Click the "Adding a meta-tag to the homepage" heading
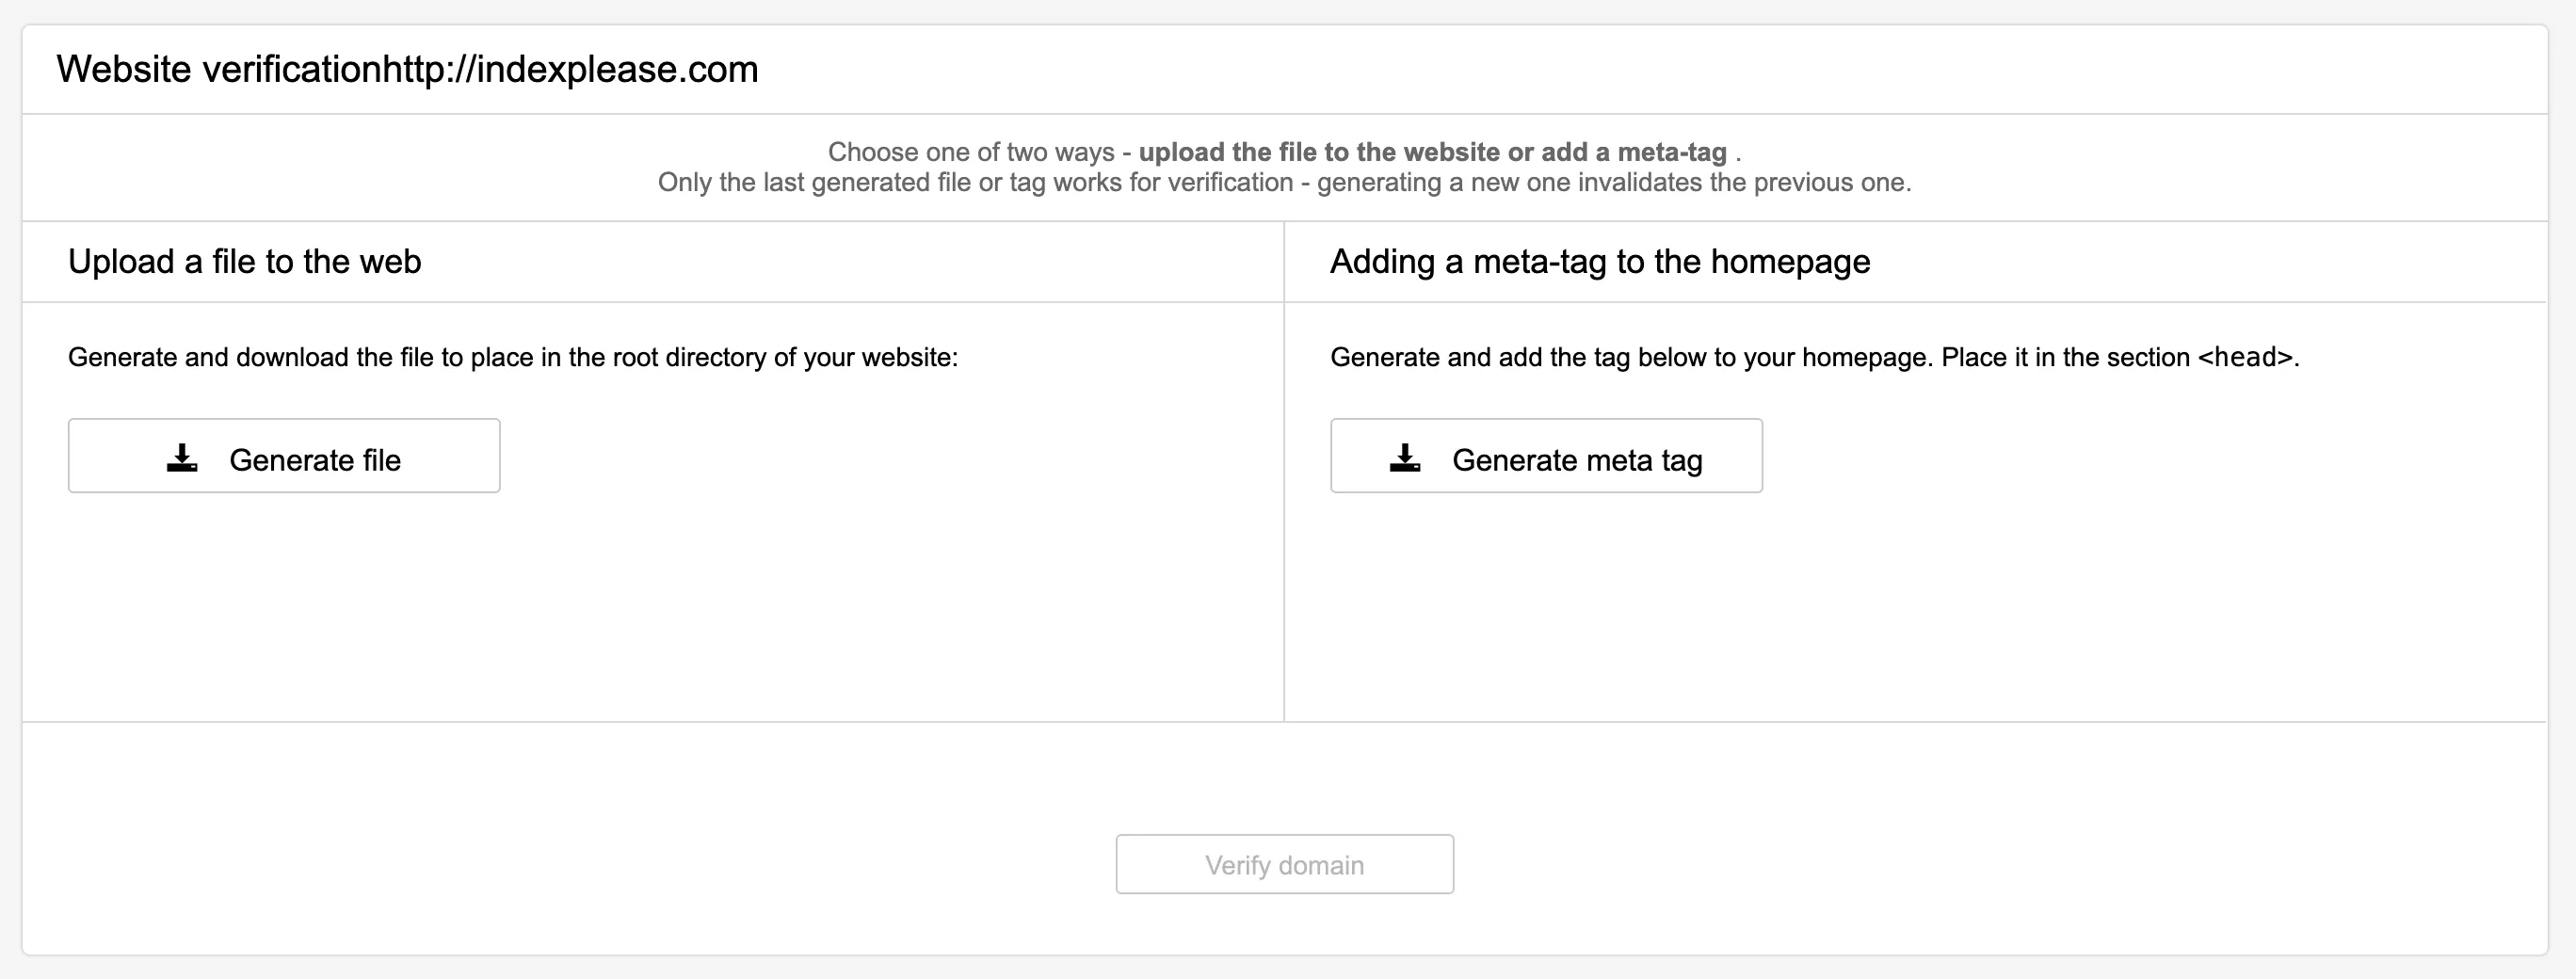This screenshot has height=979, width=2576. point(1600,262)
